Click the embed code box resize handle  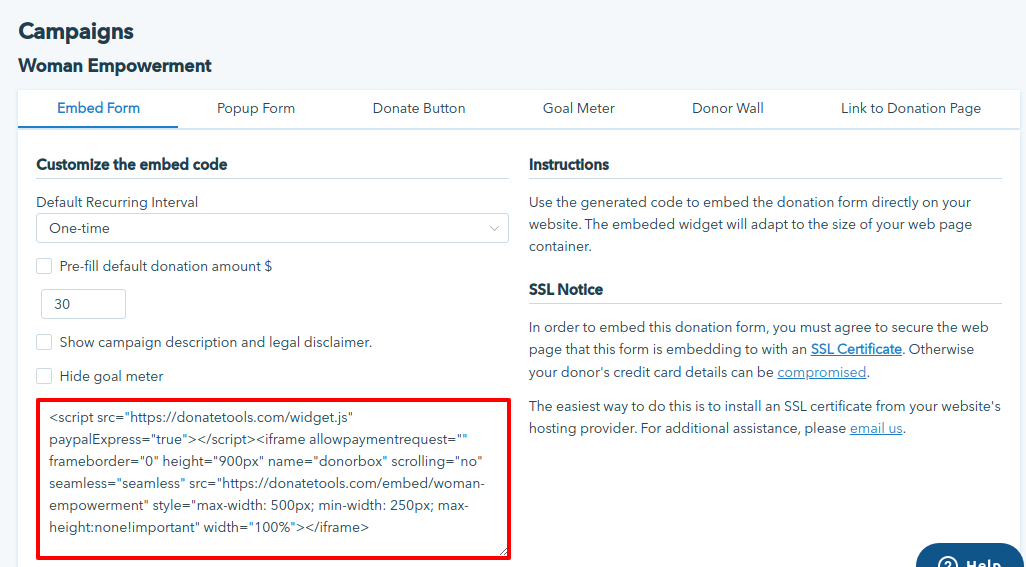click(502, 549)
